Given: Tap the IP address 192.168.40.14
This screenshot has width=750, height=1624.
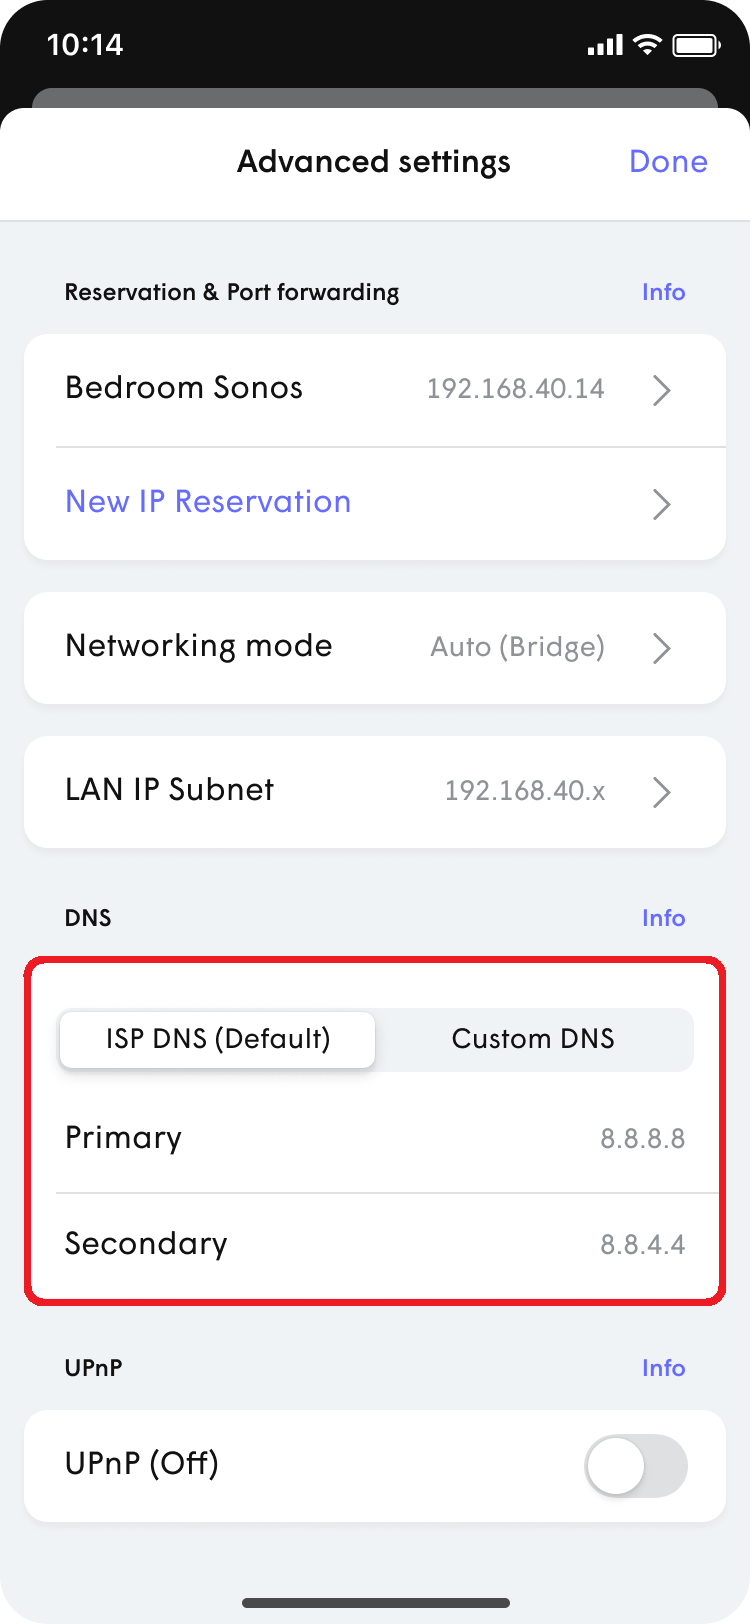Looking at the screenshot, I should tap(515, 389).
